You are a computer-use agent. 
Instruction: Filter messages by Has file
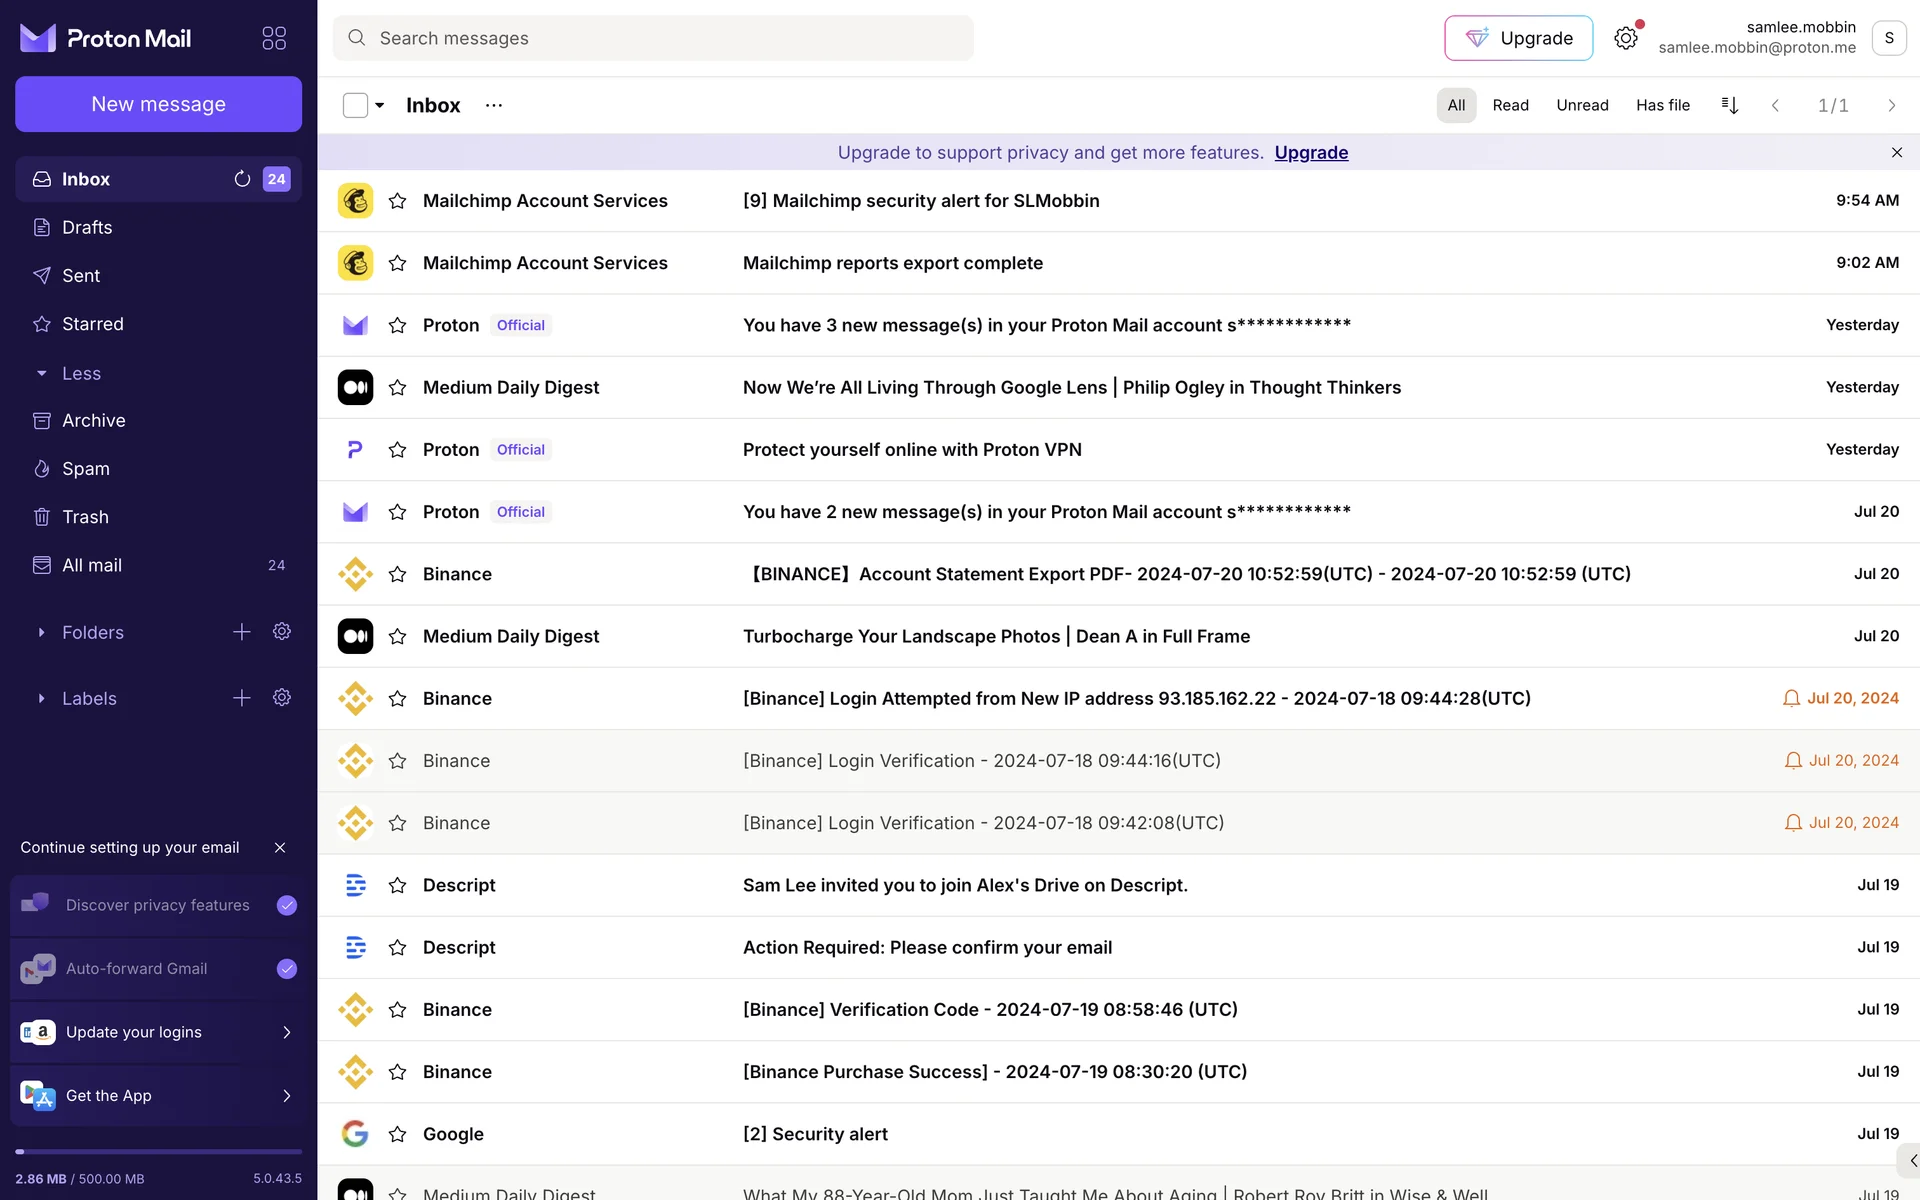pos(1662,105)
